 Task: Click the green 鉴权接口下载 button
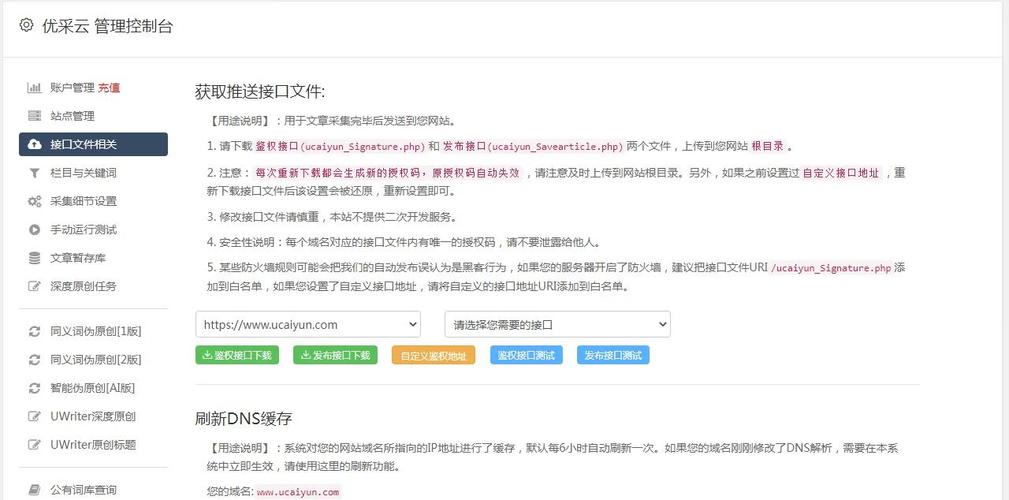tap(237, 355)
